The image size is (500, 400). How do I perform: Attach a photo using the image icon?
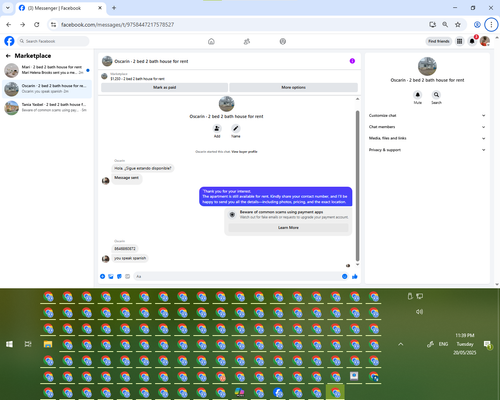[x=111, y=276]
